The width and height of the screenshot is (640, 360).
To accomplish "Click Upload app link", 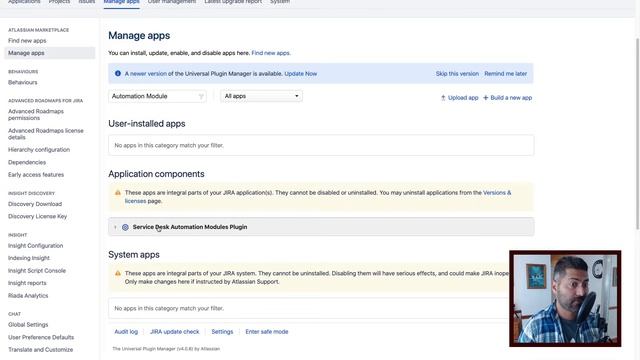I will coord(463,98).
